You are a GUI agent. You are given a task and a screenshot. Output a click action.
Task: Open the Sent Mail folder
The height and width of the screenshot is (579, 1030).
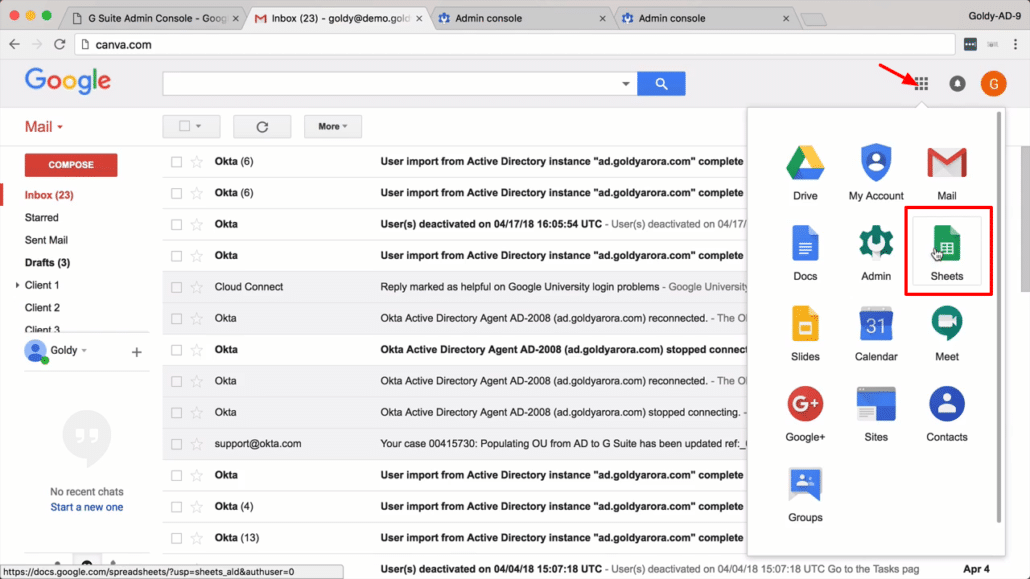click(x=46, y=240)
